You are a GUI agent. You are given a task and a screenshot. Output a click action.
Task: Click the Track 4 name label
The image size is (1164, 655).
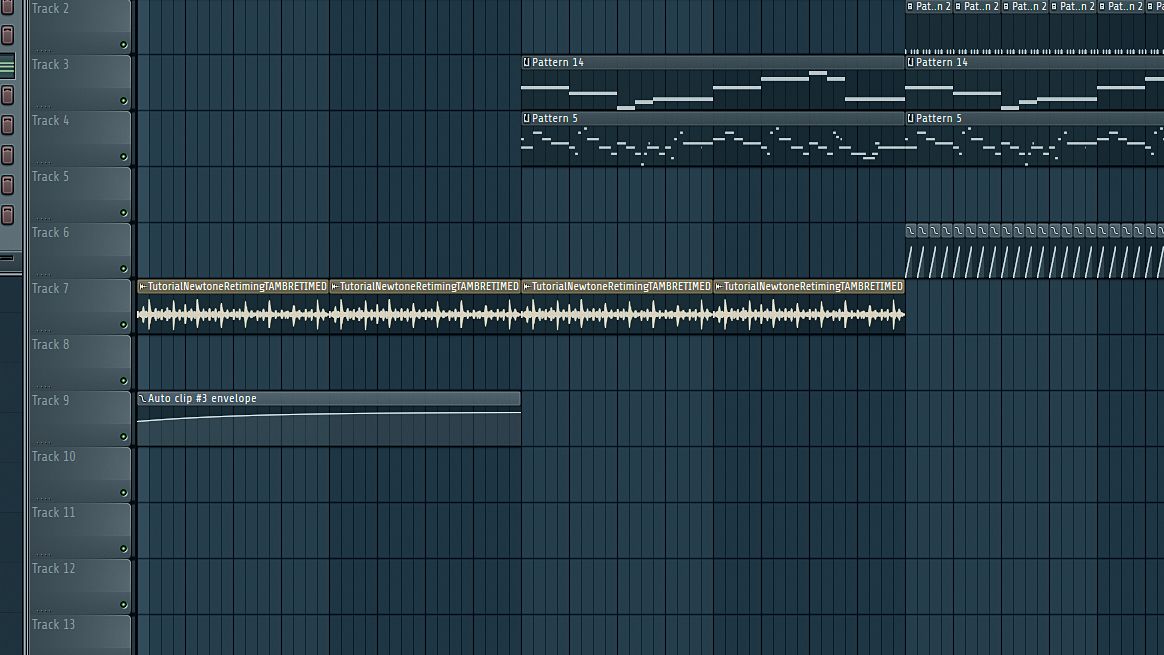click(x=52, y=120)
